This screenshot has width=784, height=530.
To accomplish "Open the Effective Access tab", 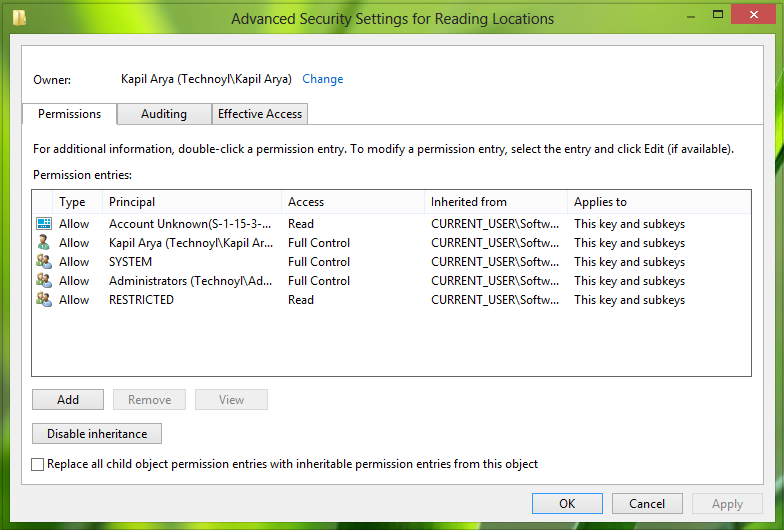I will pos(260,114).
